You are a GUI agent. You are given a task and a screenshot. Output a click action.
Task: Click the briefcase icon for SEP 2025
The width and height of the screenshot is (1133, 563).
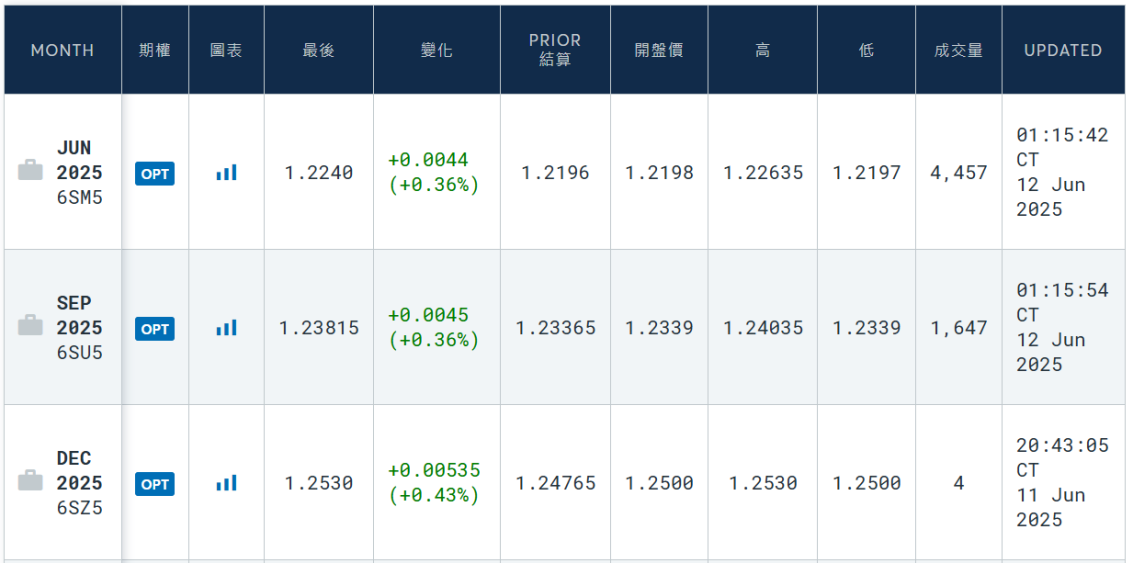pyautogui.click(x=30, y=325)
